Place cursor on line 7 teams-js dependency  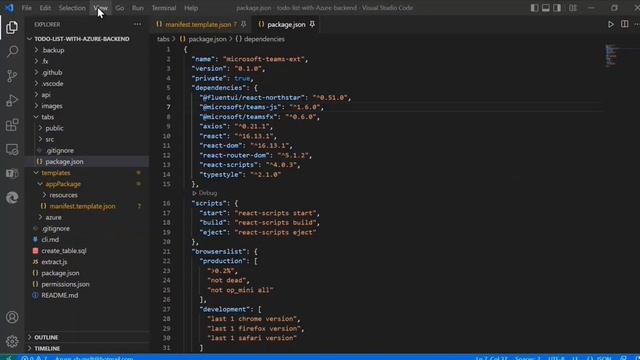261,107
